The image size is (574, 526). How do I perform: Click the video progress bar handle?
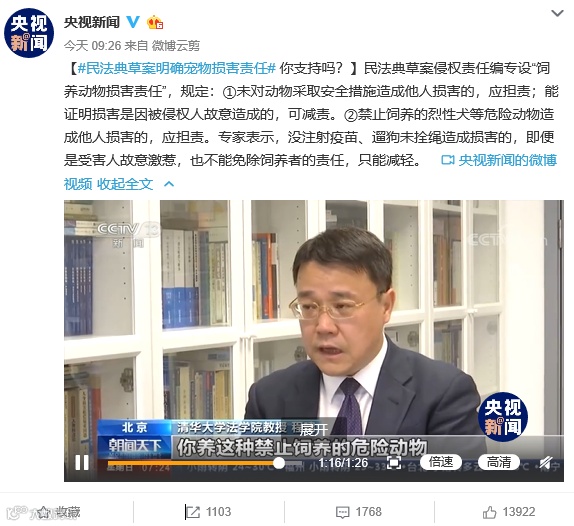coord(279,463)
